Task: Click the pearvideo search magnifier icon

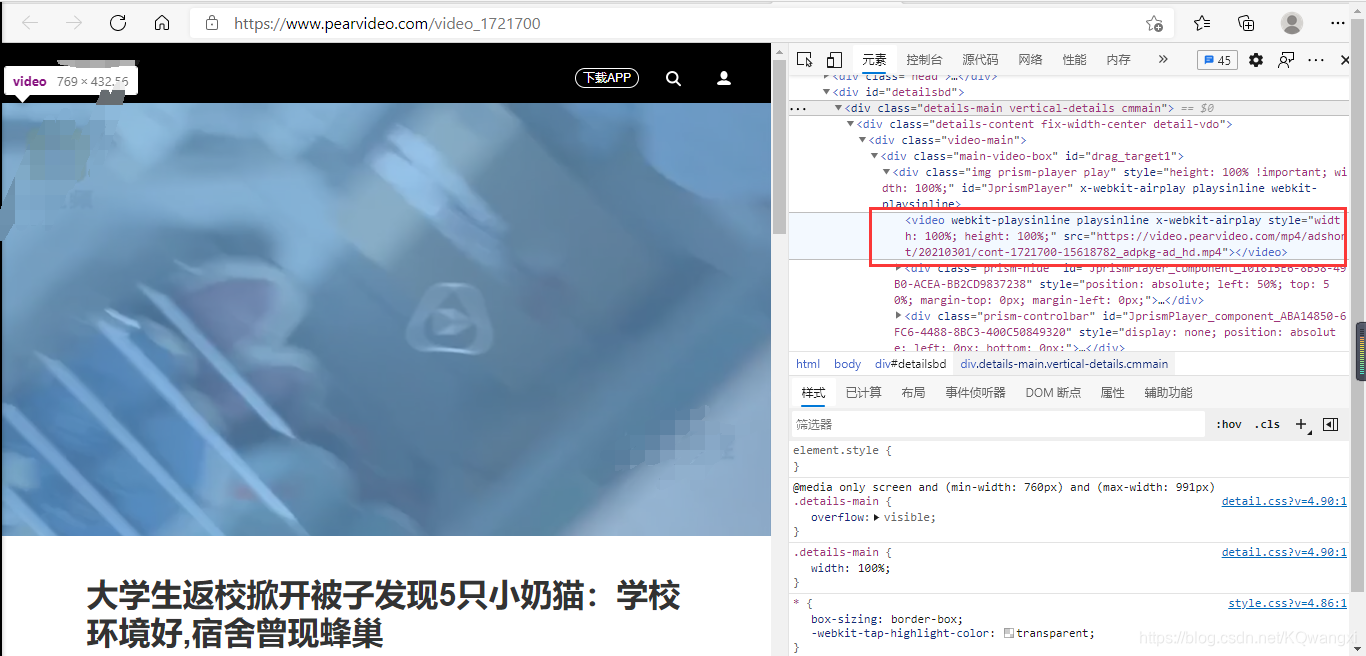Action: [673, 78]
